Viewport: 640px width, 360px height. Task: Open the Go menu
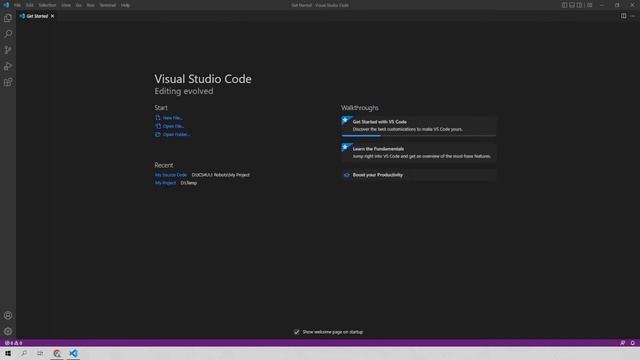click(x=78, y=5)
